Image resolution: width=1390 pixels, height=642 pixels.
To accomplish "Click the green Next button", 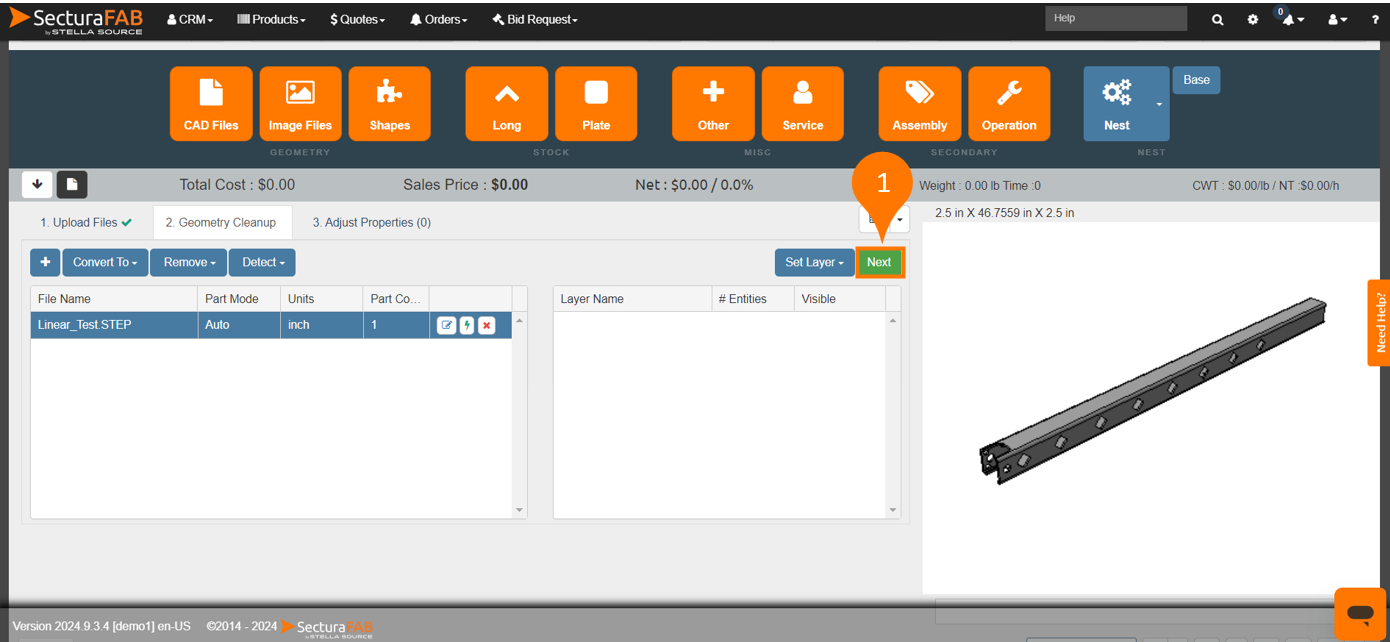I will (879, 262).
